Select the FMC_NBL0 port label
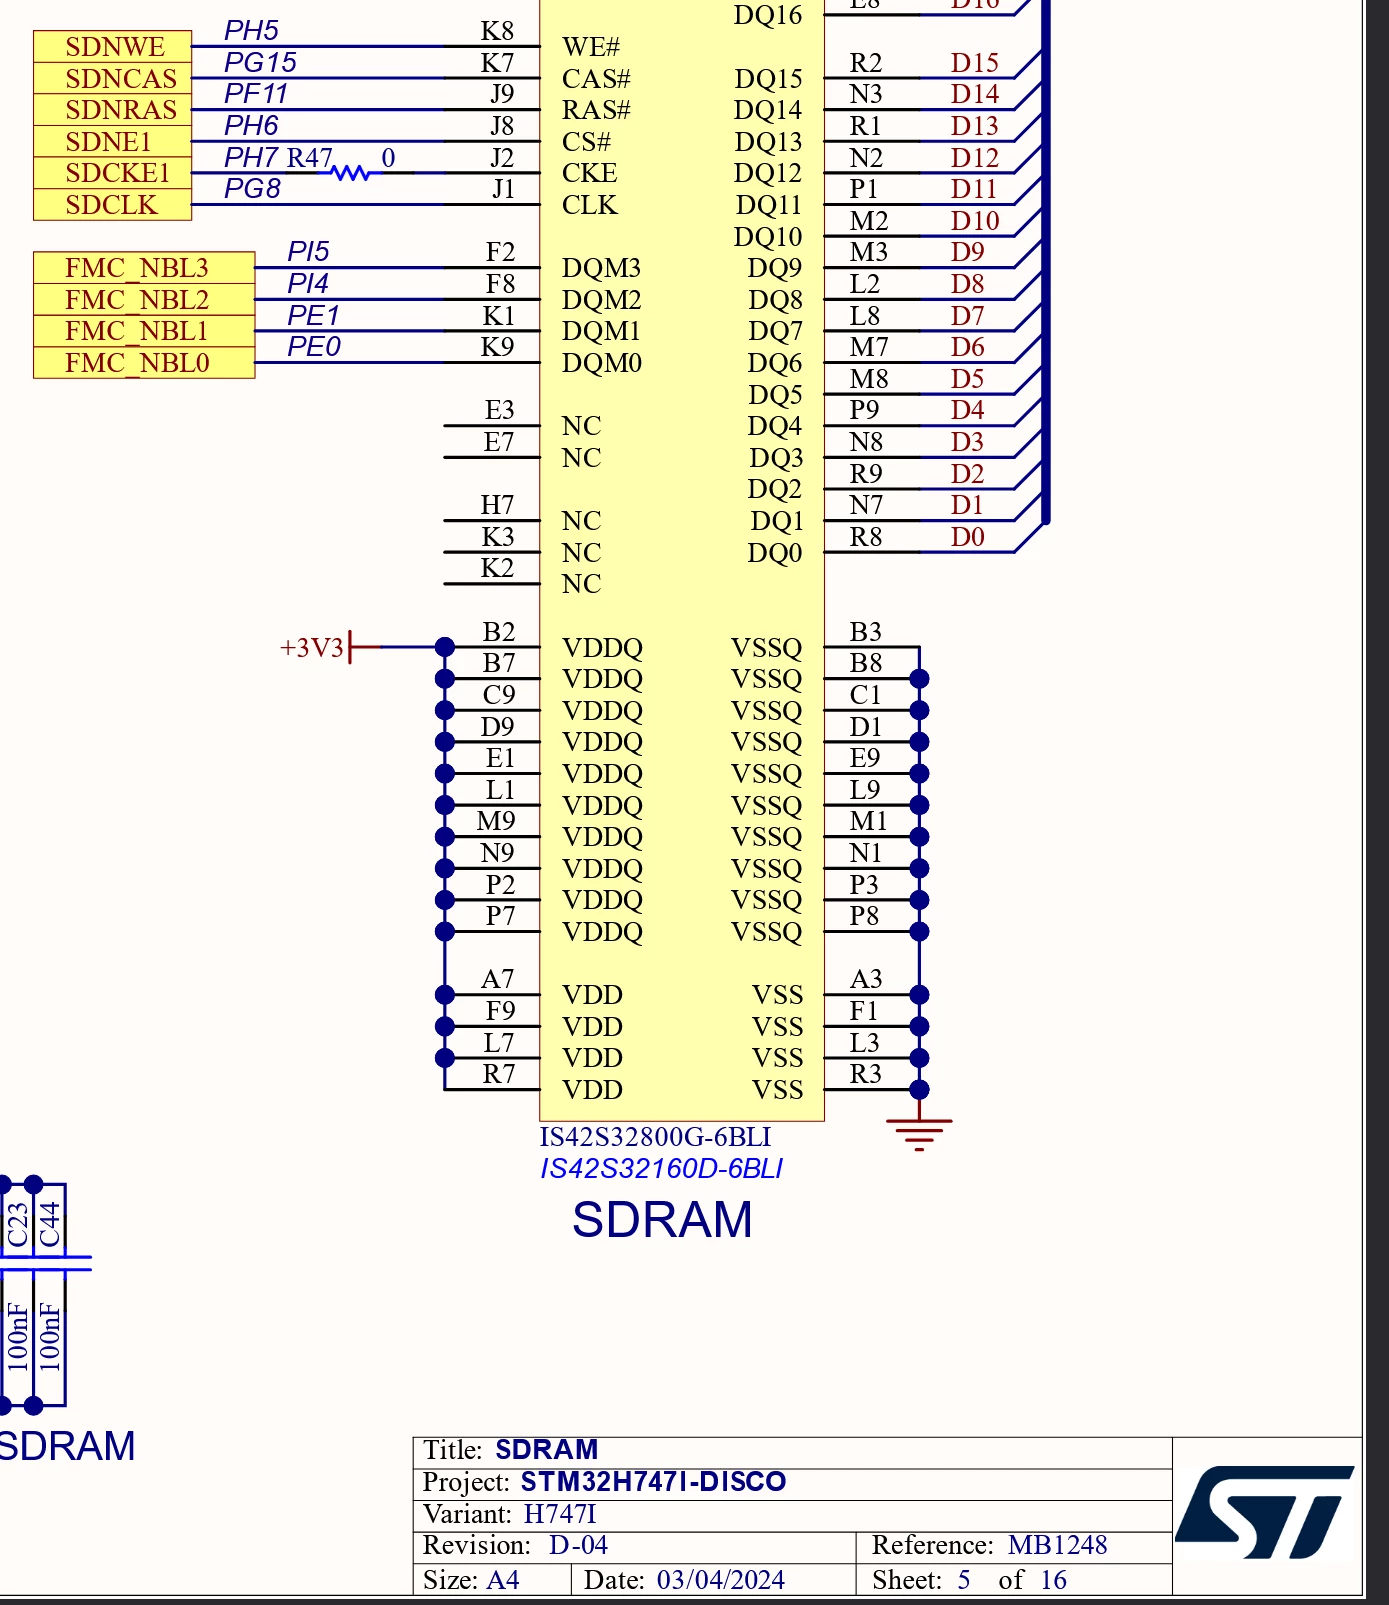The image size is (1389, 1605). coord(144,363)
